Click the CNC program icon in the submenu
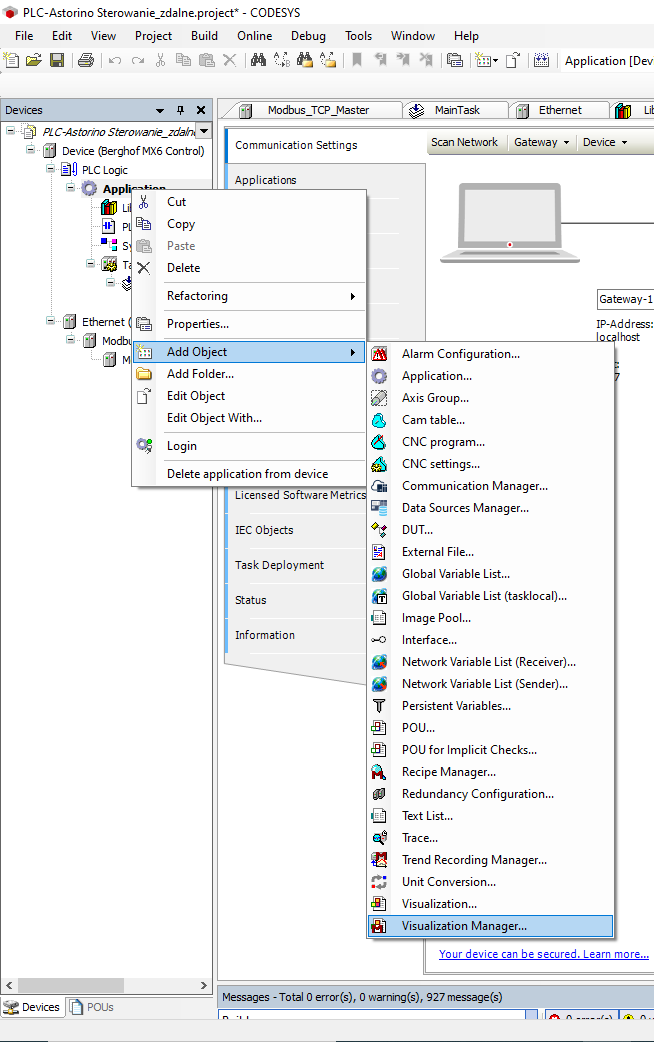The height and width of the screenshot is (1042, 654). (x=379, y=442)
